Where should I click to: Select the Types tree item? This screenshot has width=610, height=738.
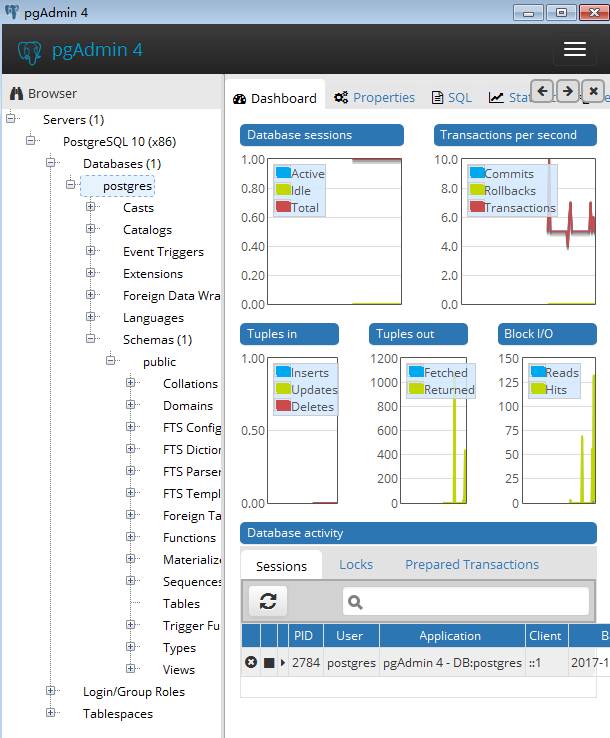[x=179, y=648]
